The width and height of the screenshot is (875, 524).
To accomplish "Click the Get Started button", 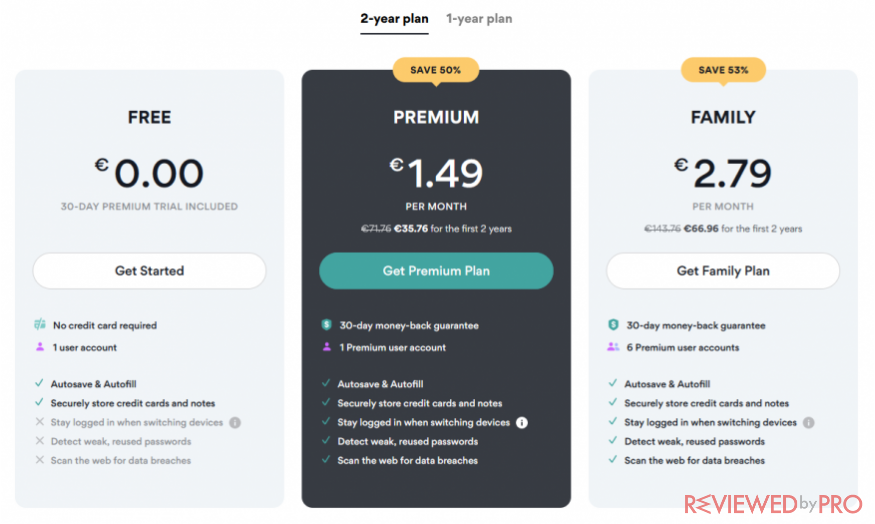I will point(149,271).
